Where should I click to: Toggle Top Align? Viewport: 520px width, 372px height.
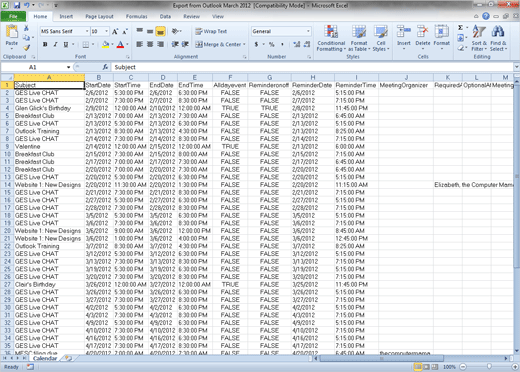tap(140, 31)
